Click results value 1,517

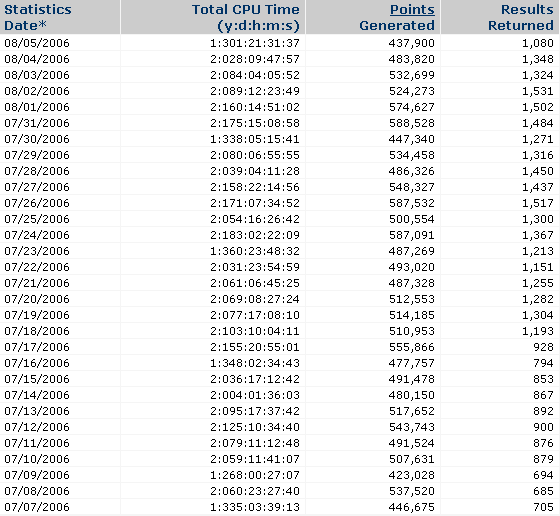tap(538, 203)
